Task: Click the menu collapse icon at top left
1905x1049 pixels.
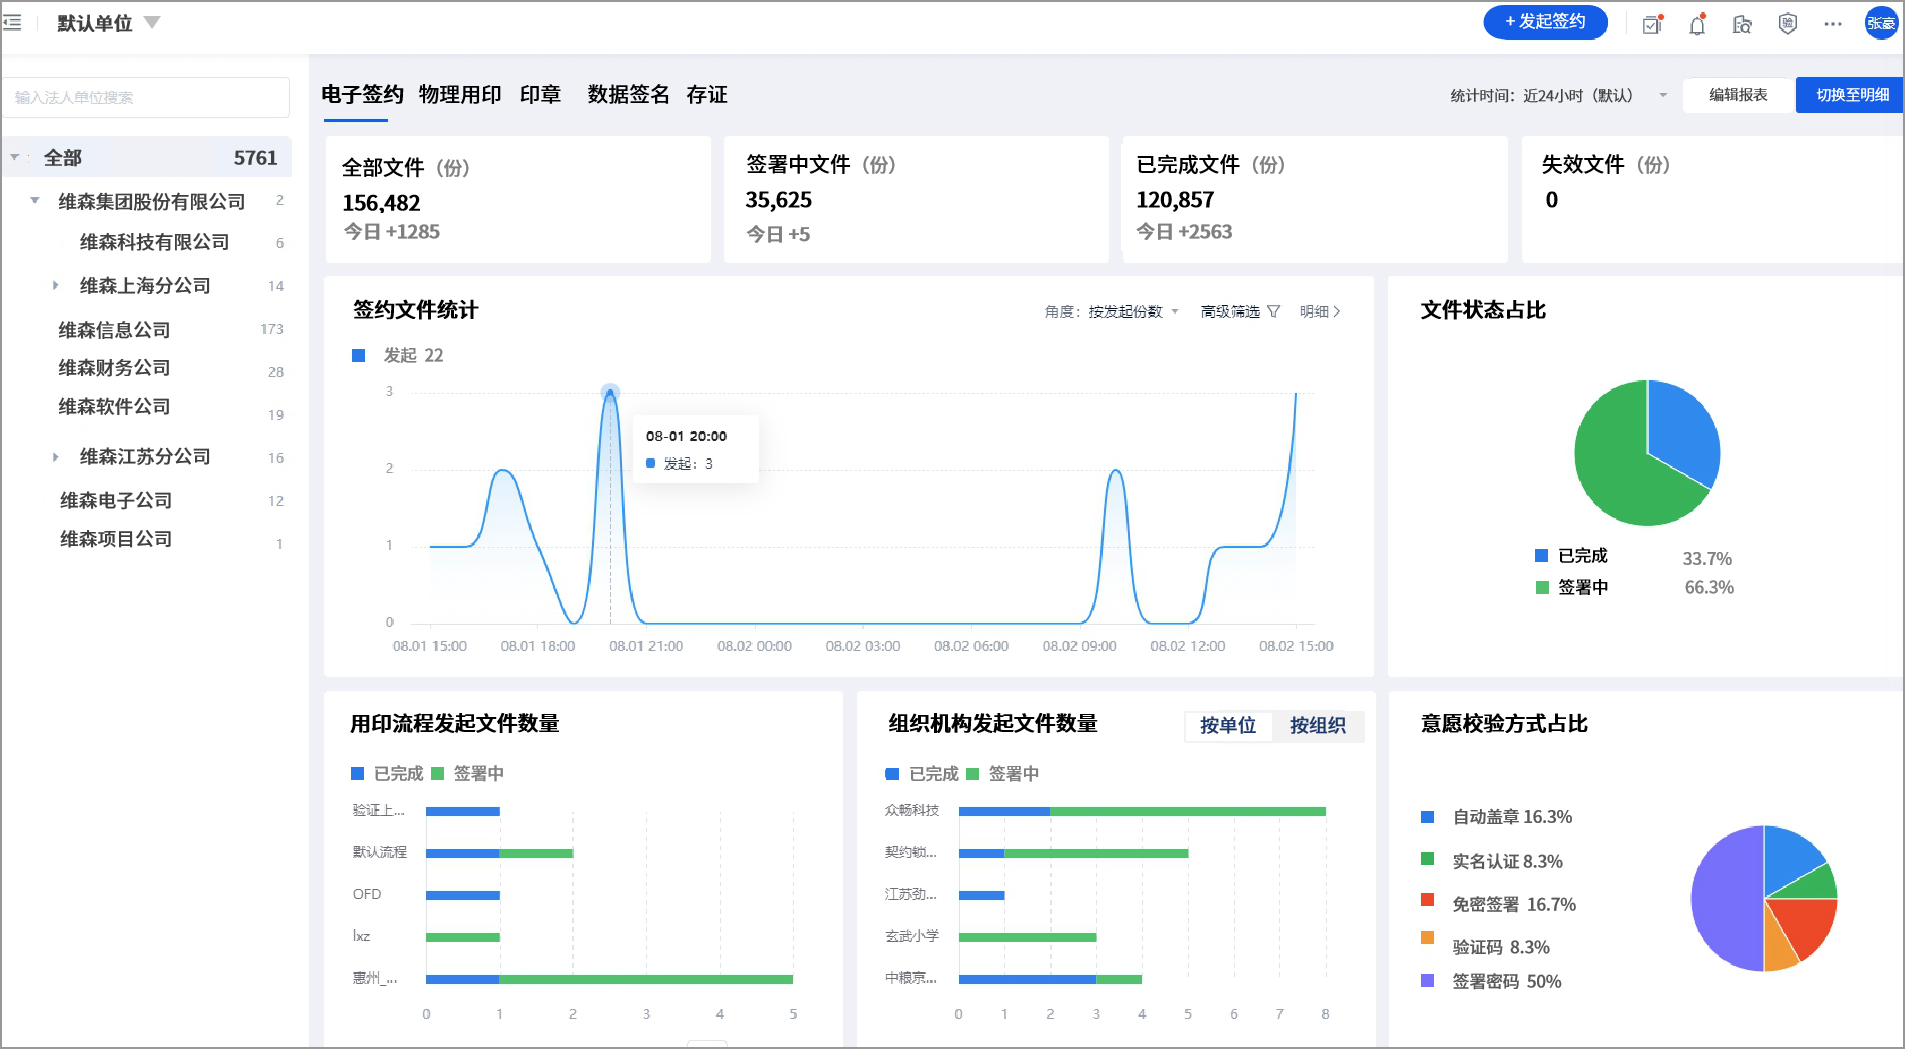Action: click(x=13, y=23)
